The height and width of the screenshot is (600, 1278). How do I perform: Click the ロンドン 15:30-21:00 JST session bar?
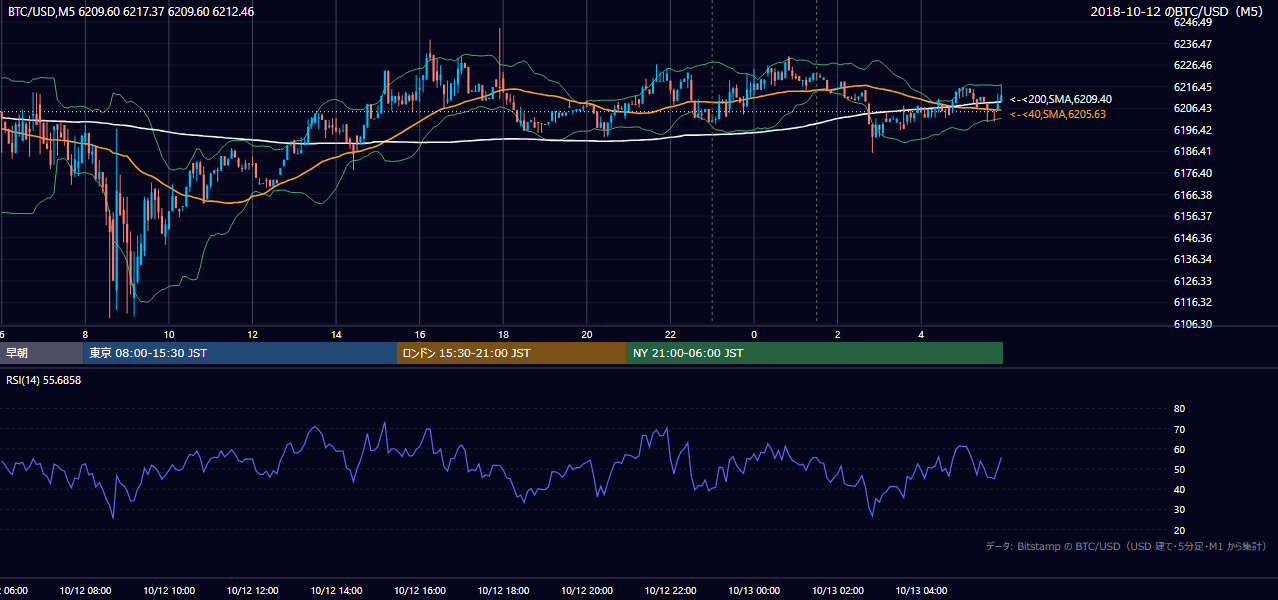pyautogui.click(x=512, y=353)
